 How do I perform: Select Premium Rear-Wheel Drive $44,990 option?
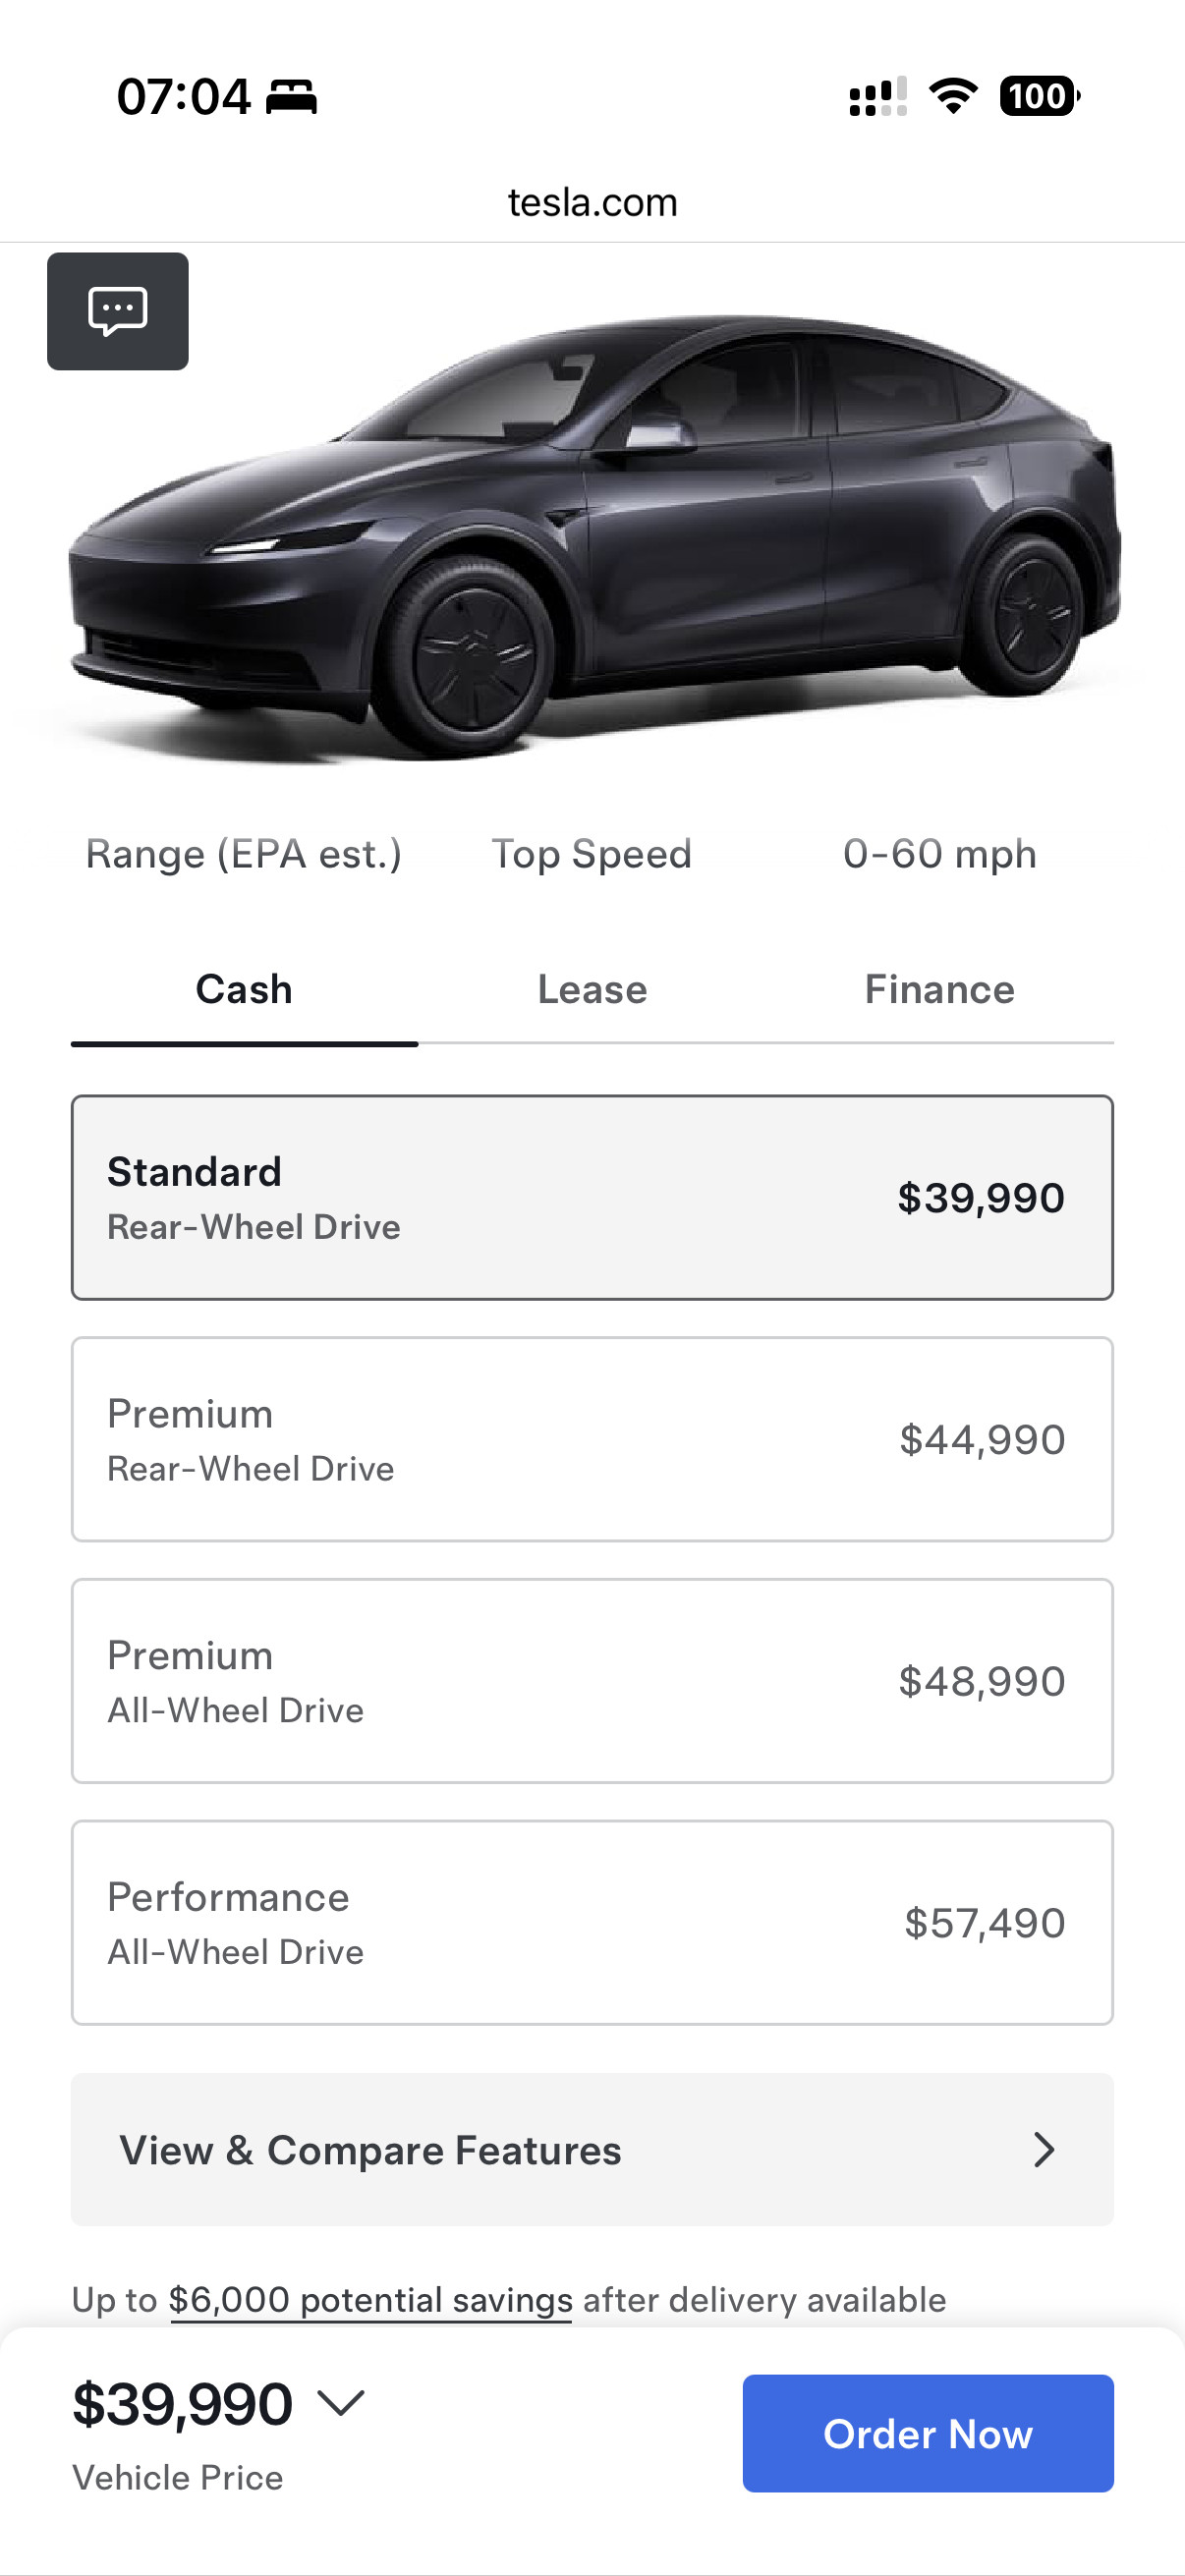(592, 1439)
